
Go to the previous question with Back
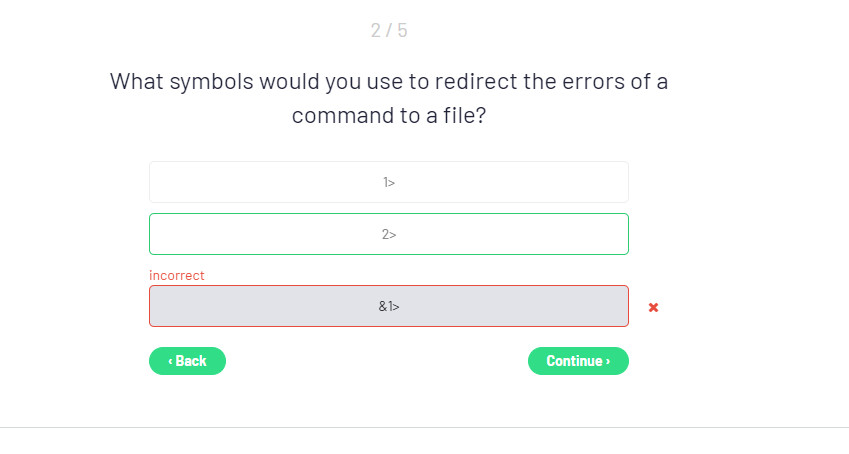point(187,361)
